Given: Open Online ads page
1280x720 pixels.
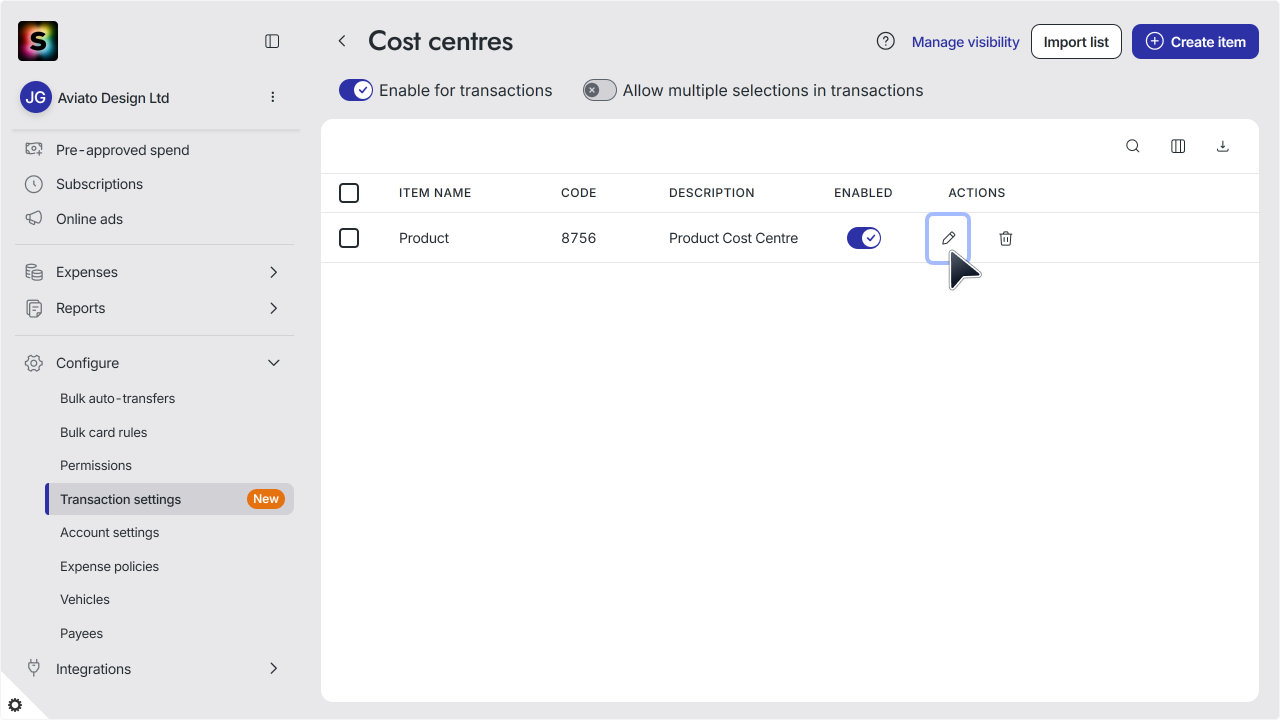Looking at the screenshot, I should (89, 219).
